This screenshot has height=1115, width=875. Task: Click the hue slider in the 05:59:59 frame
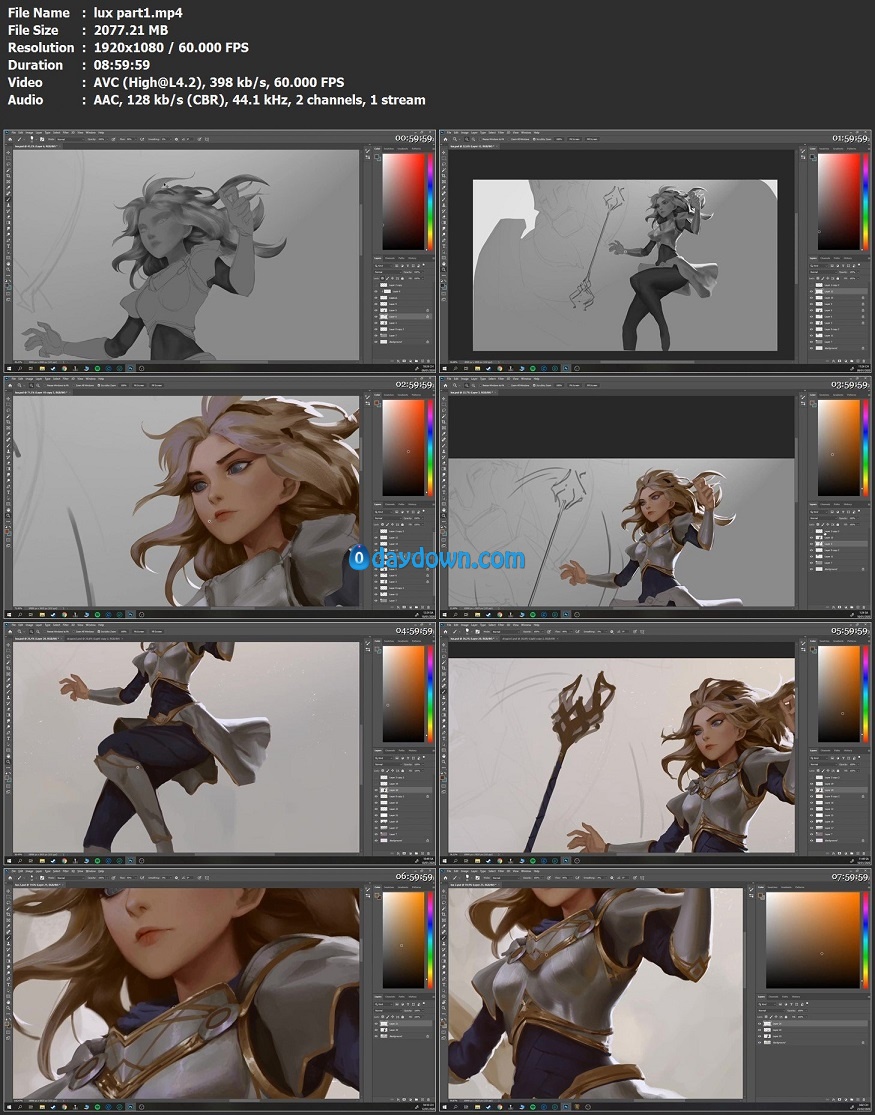(865, 694)
